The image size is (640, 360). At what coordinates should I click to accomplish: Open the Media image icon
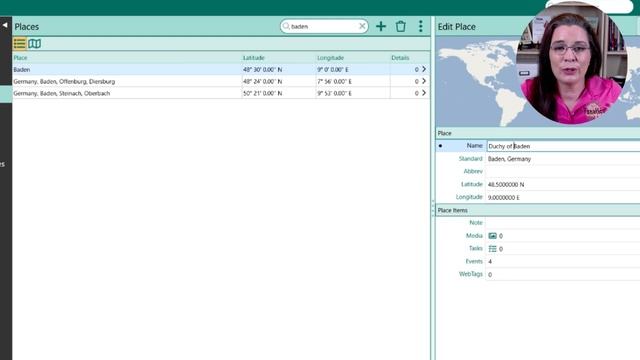[x=493, y=236]
